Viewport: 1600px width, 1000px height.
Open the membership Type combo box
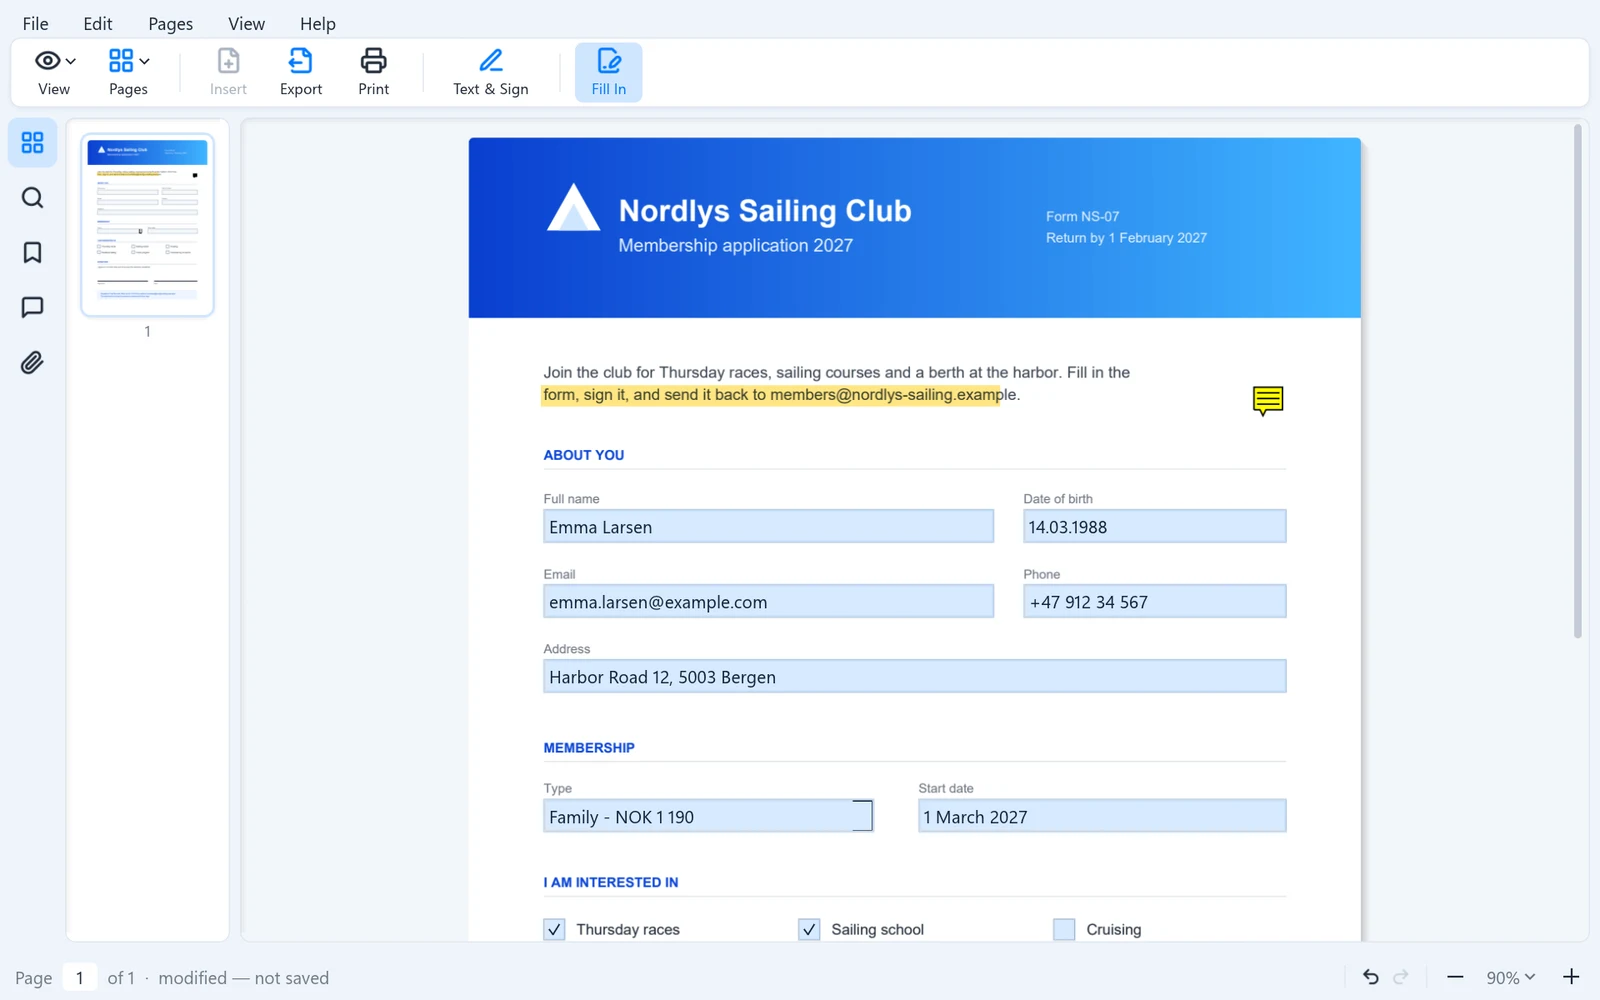coord(708,816)
